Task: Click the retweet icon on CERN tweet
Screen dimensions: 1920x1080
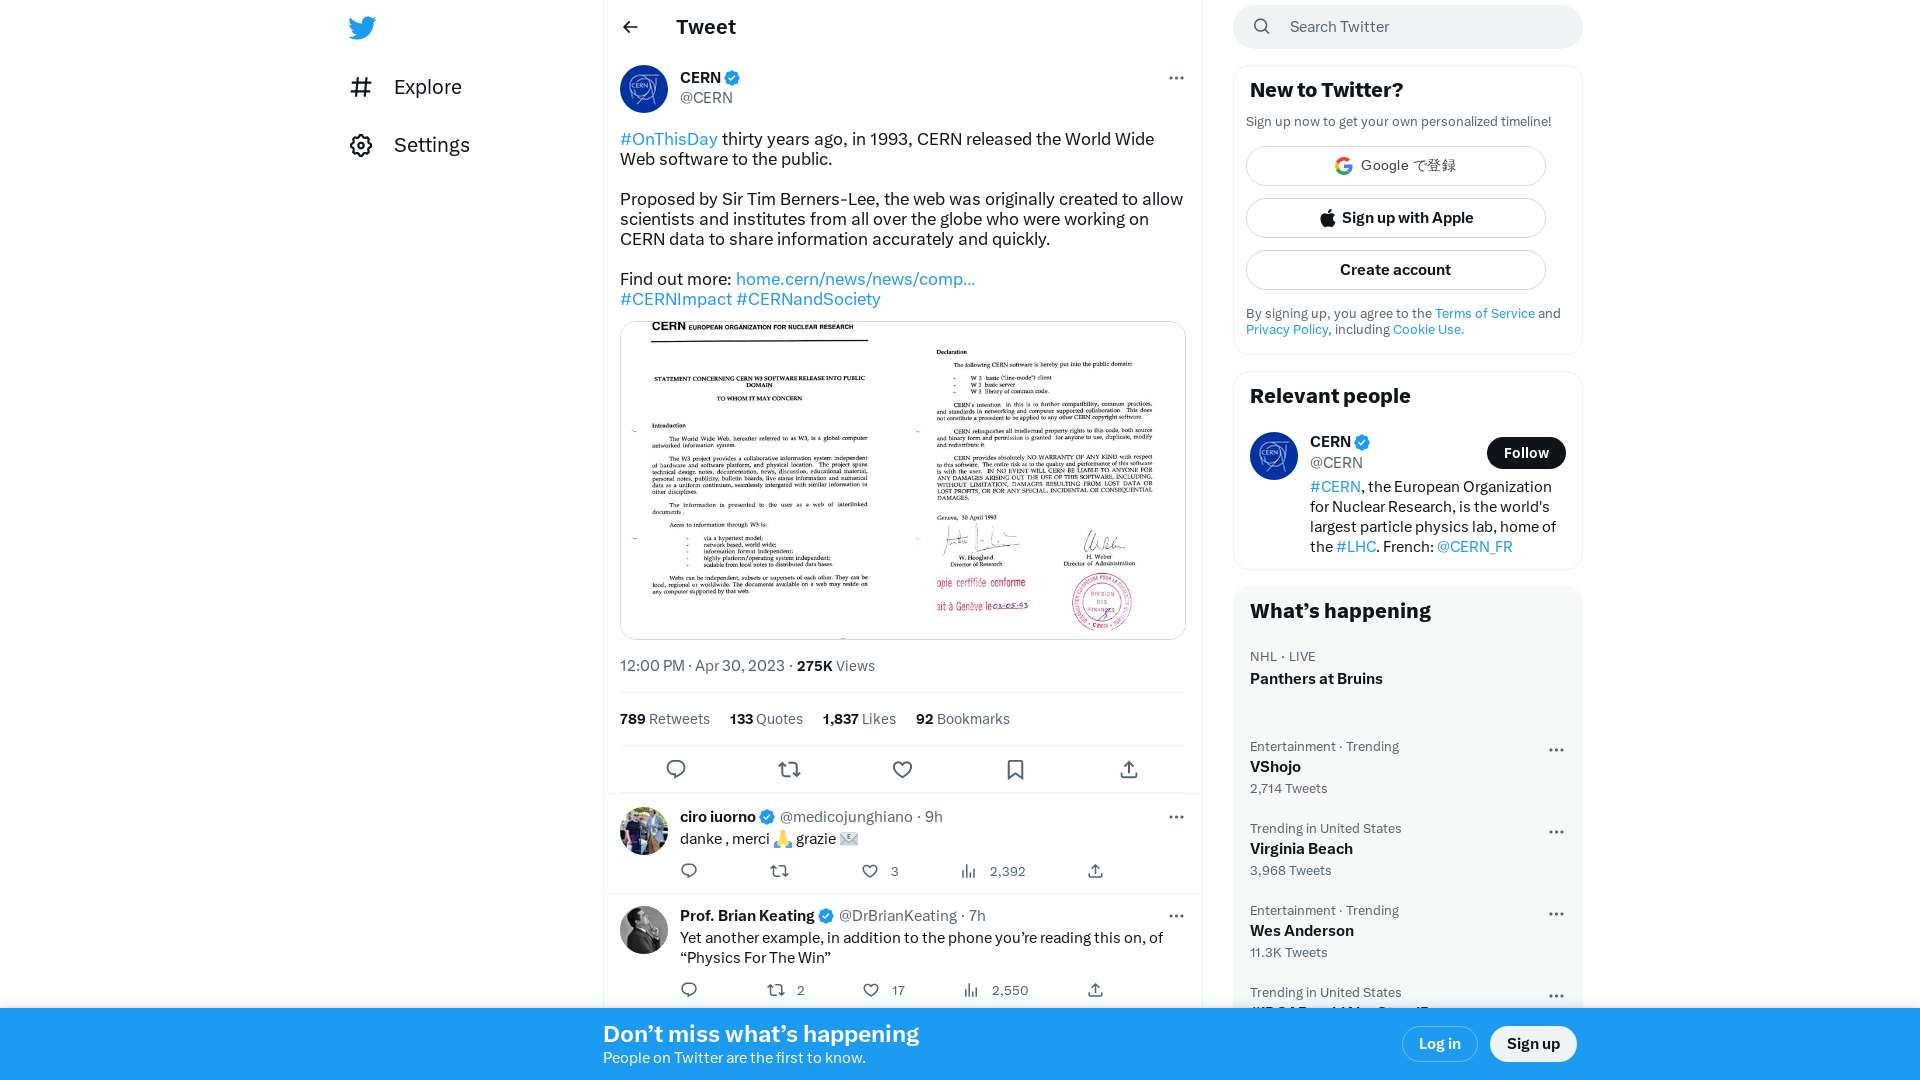Action: pos(789,769)
